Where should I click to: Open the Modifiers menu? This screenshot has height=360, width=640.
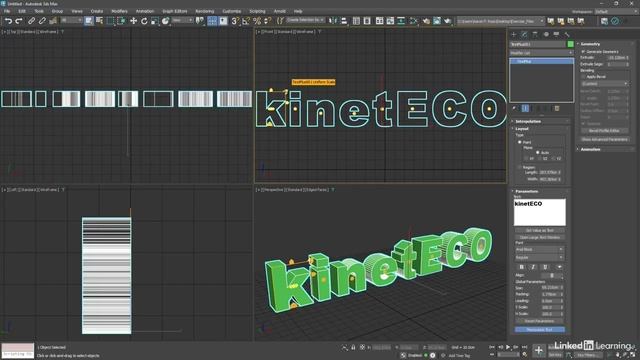120,11
